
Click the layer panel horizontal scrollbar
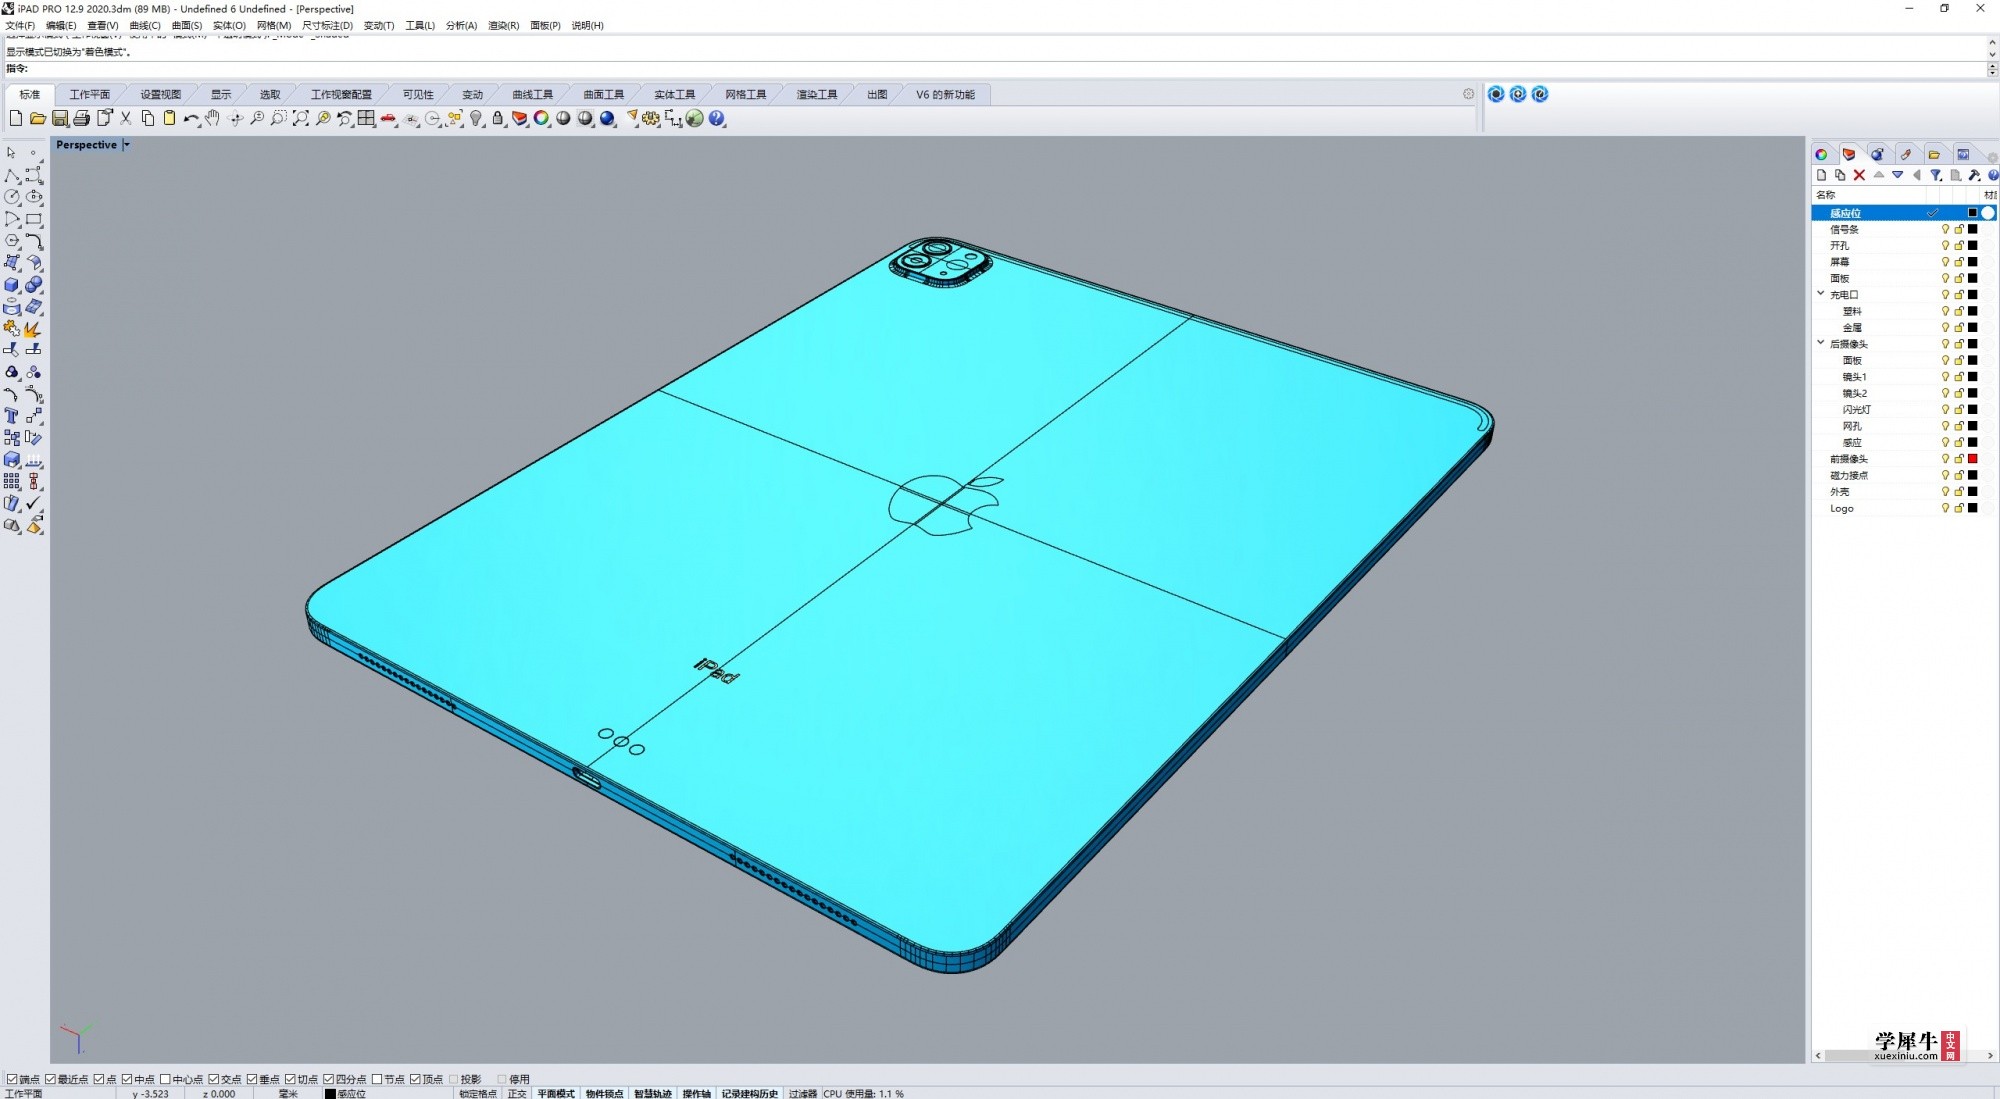[x=1903, y=1056]
